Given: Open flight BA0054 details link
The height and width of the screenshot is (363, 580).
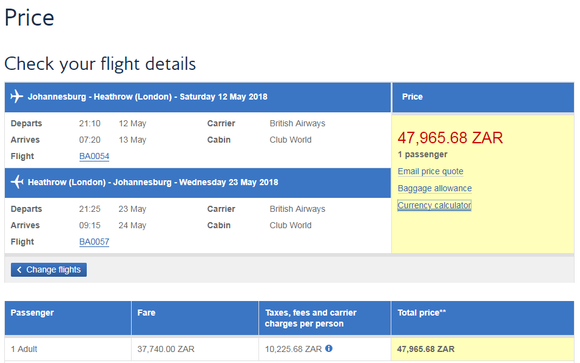Looking at the screenshot, I should point(94,156).
